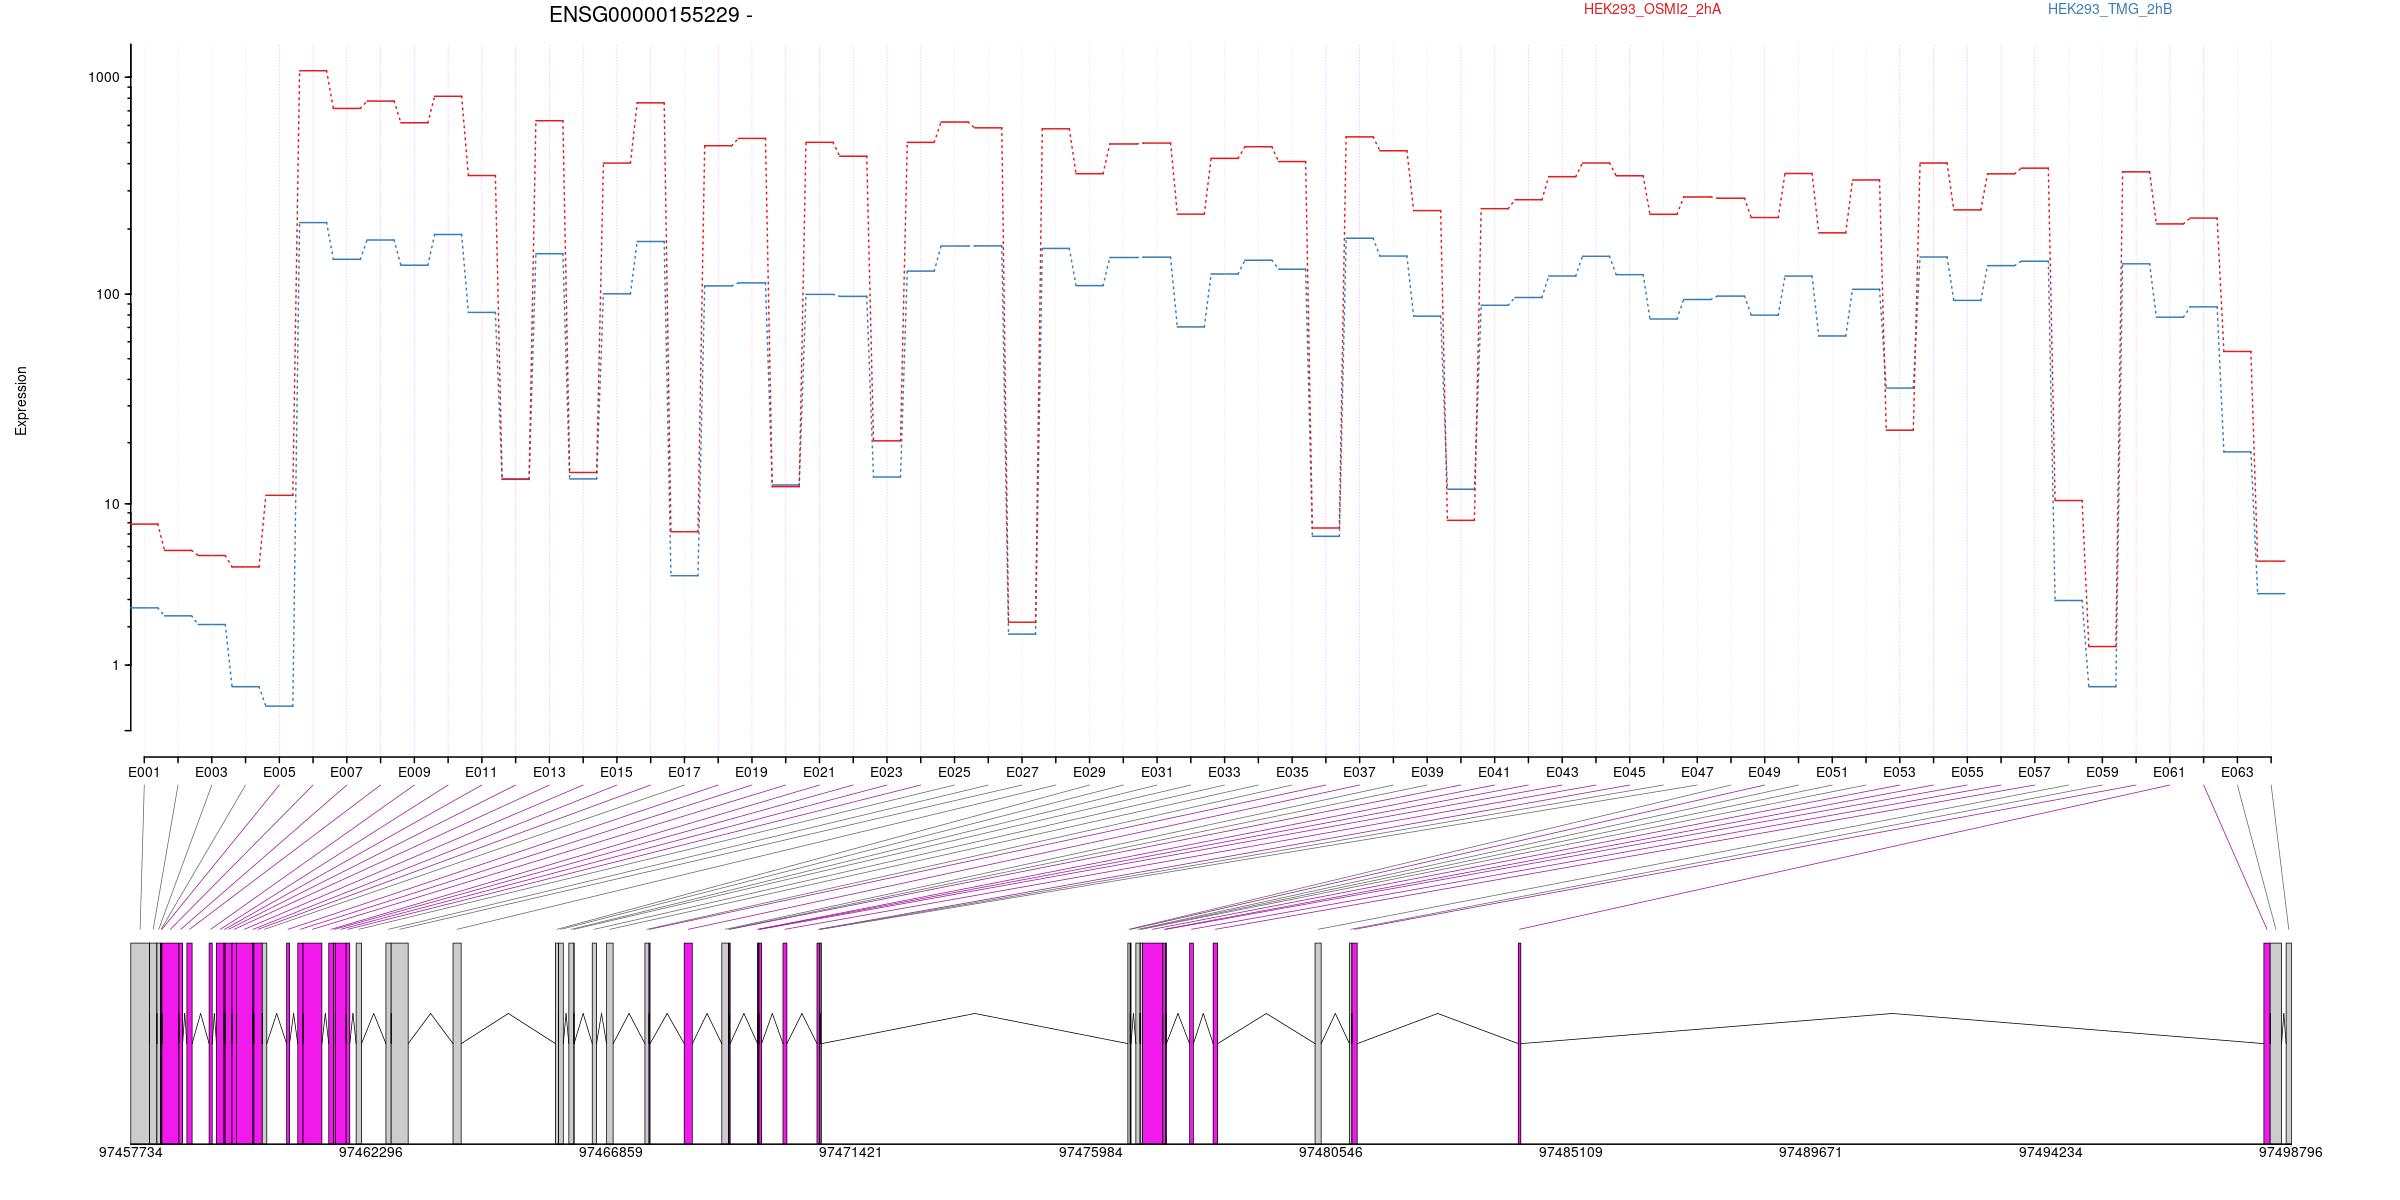The width and height of the screenshot is (2400, 1200).
Task: Select the HEK293_TMG_2hB legend label
Action: [2110, 9]
